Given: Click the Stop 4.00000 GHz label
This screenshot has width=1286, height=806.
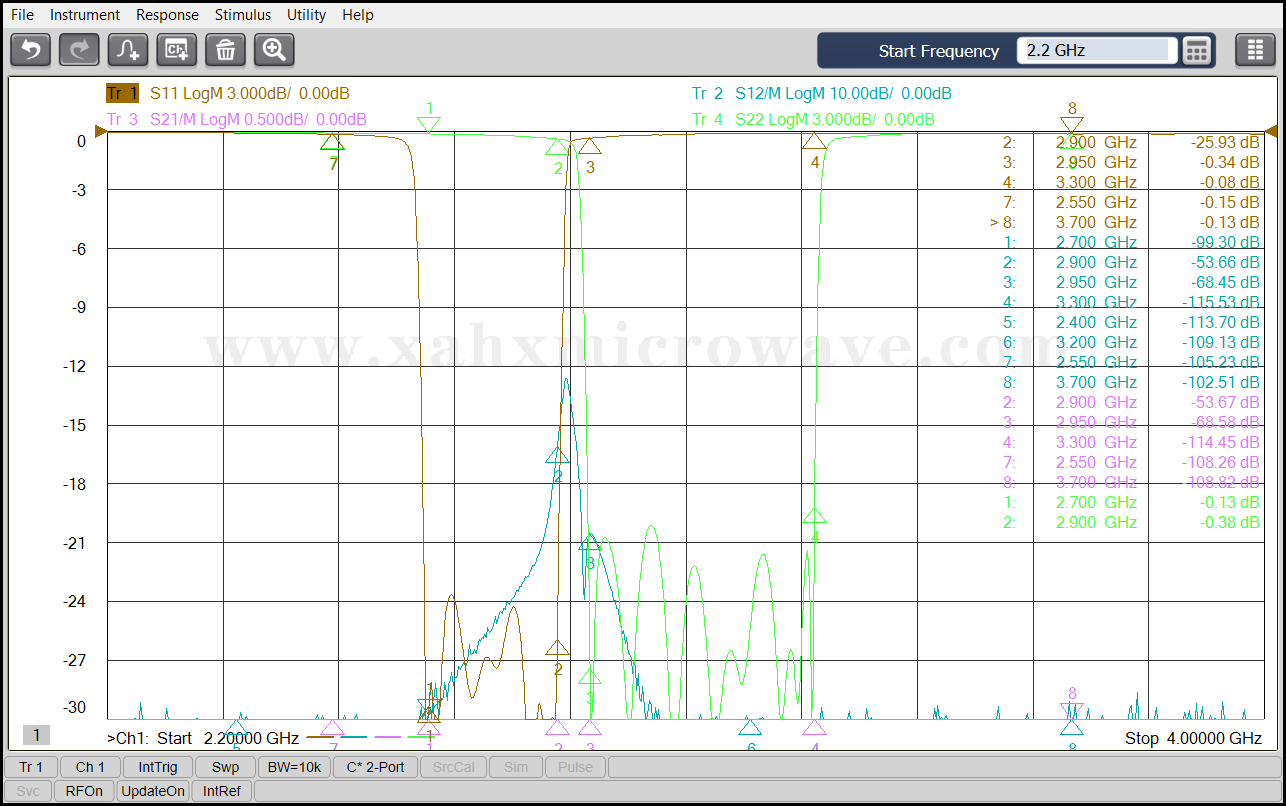Looking at the screenshot, I should click(x=1193, y=738).
